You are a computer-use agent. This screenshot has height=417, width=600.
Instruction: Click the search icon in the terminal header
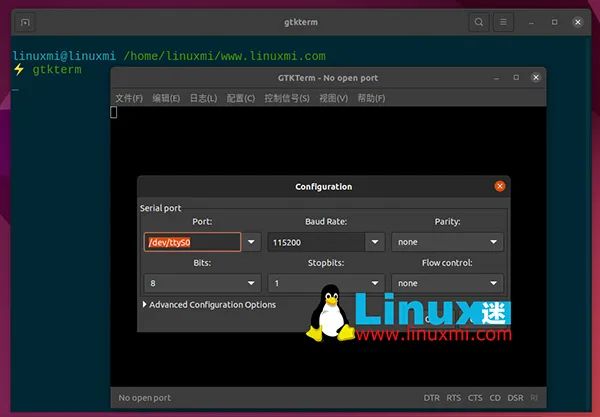[x=479, y=22]
